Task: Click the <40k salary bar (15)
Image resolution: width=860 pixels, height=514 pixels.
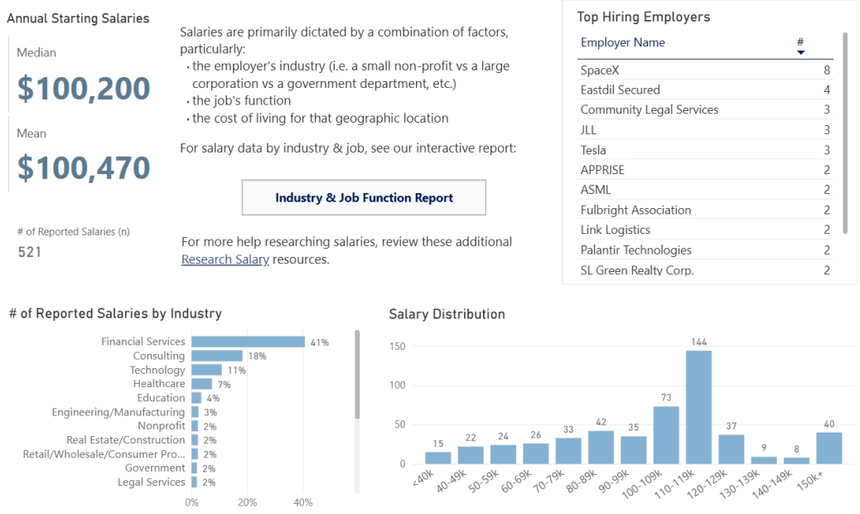Action: pos(438,458)
